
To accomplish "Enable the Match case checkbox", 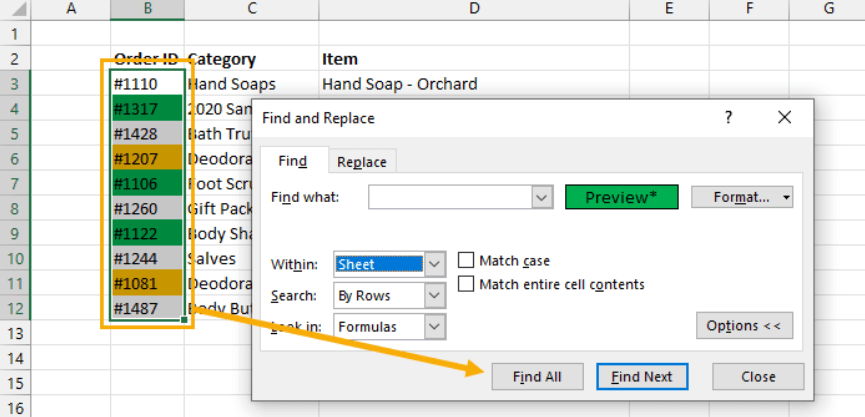I will click(x=466, y=261).
